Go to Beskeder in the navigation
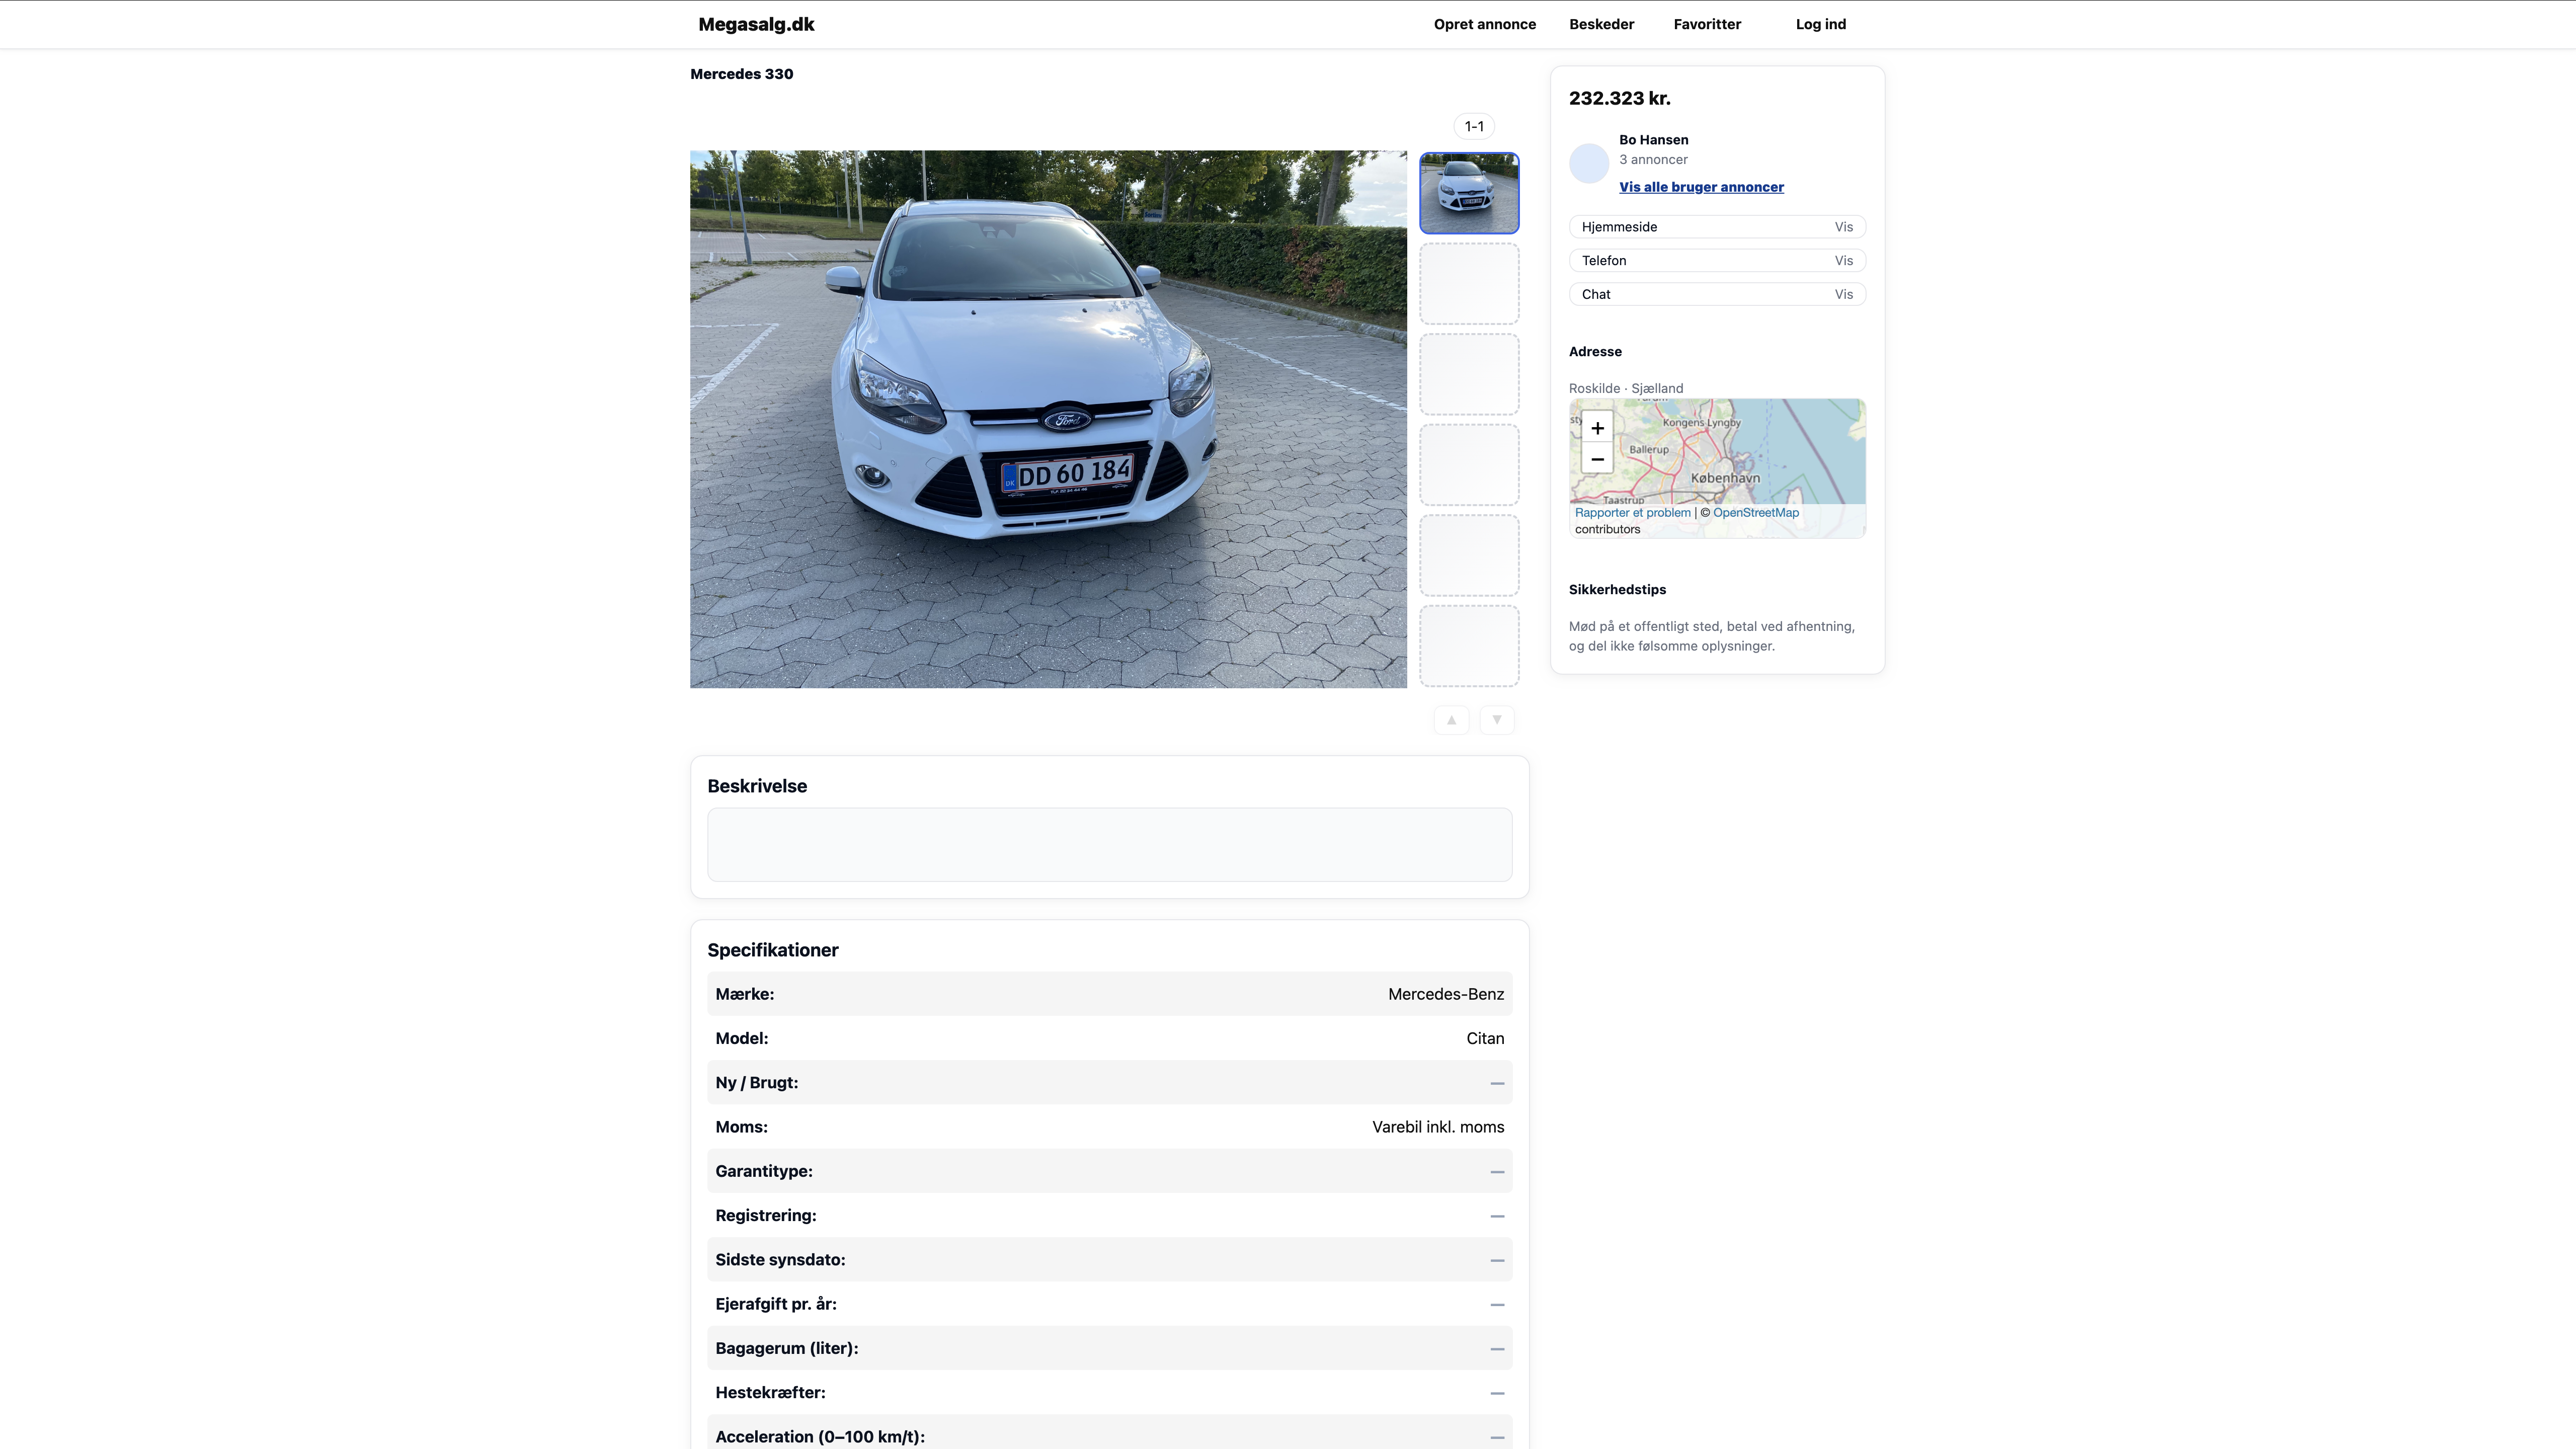Image resolution: width=2576 pixels, height=1449 pixels. (x=1601, y=24)
